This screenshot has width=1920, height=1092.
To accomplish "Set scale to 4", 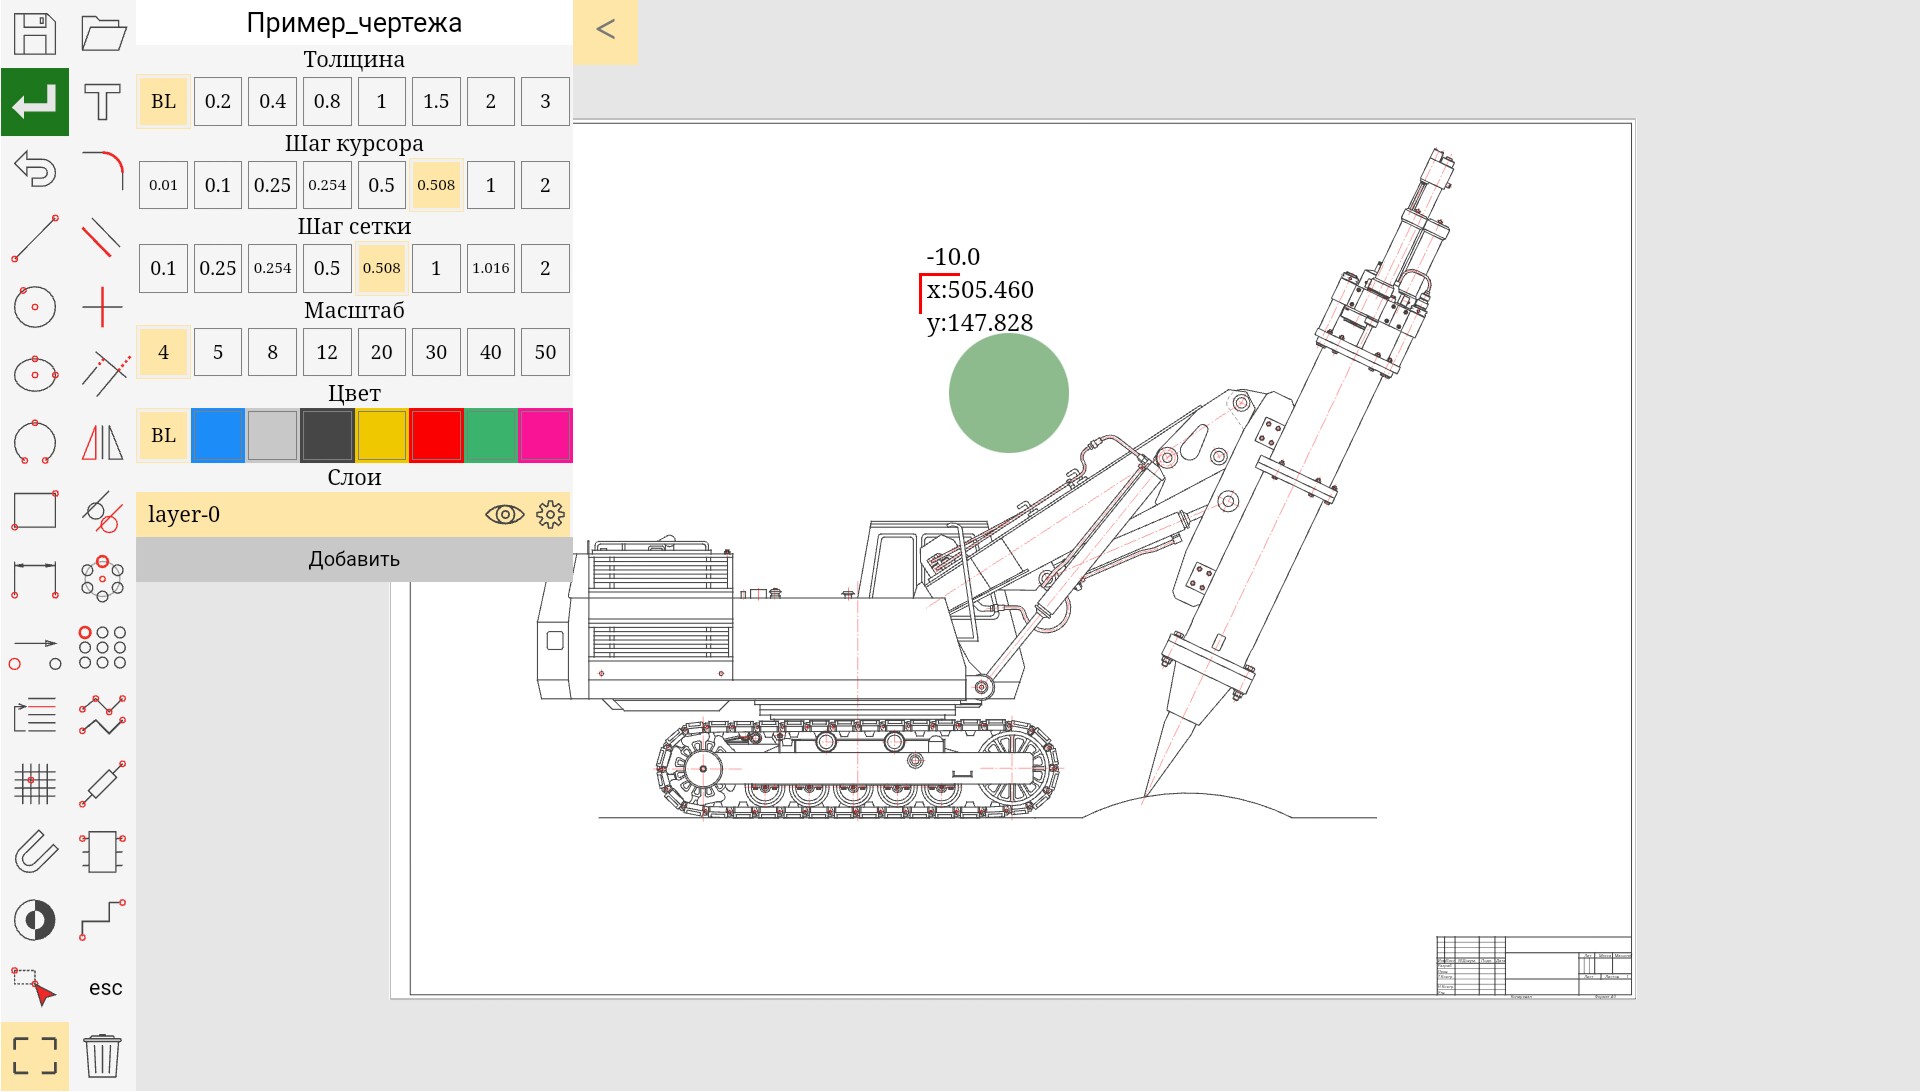I will click(163, 352).
